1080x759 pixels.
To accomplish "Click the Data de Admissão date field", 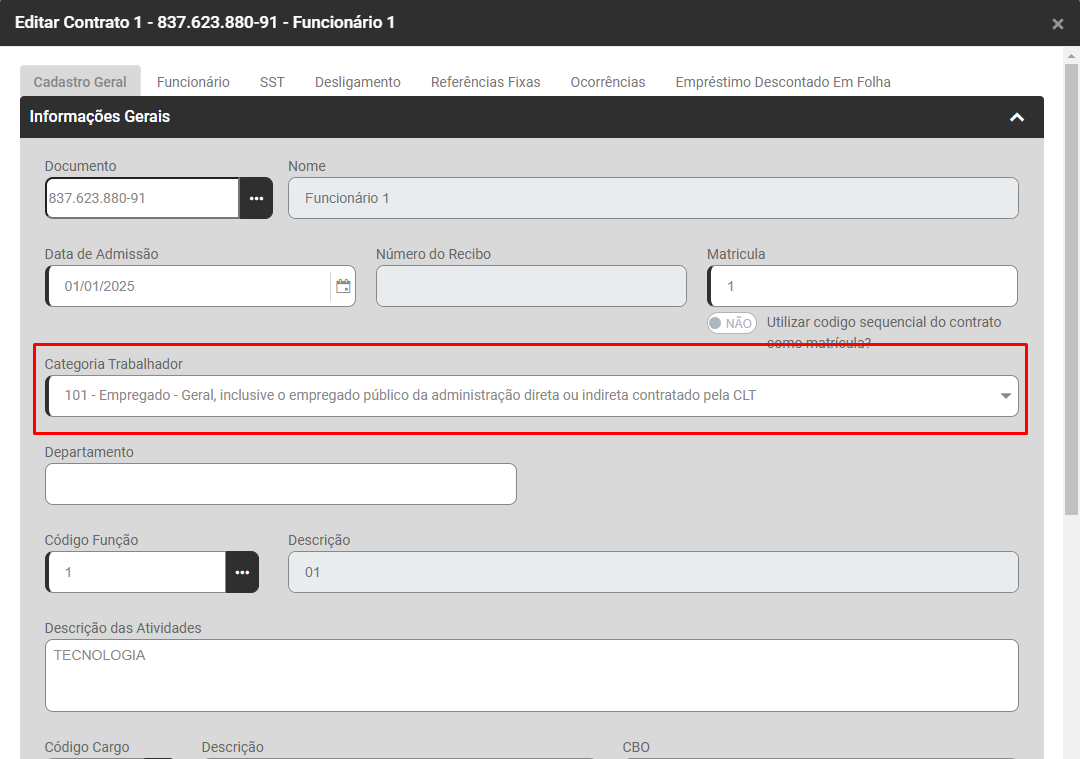I will 190,286.
